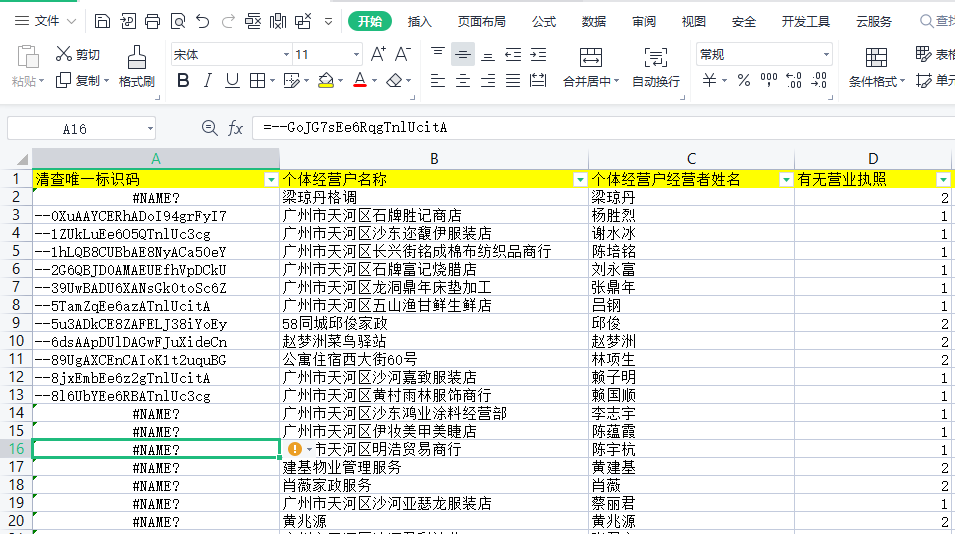Click the Save icon in quick toolbar
Screen dimensions: 955x534
coord(102,22)
